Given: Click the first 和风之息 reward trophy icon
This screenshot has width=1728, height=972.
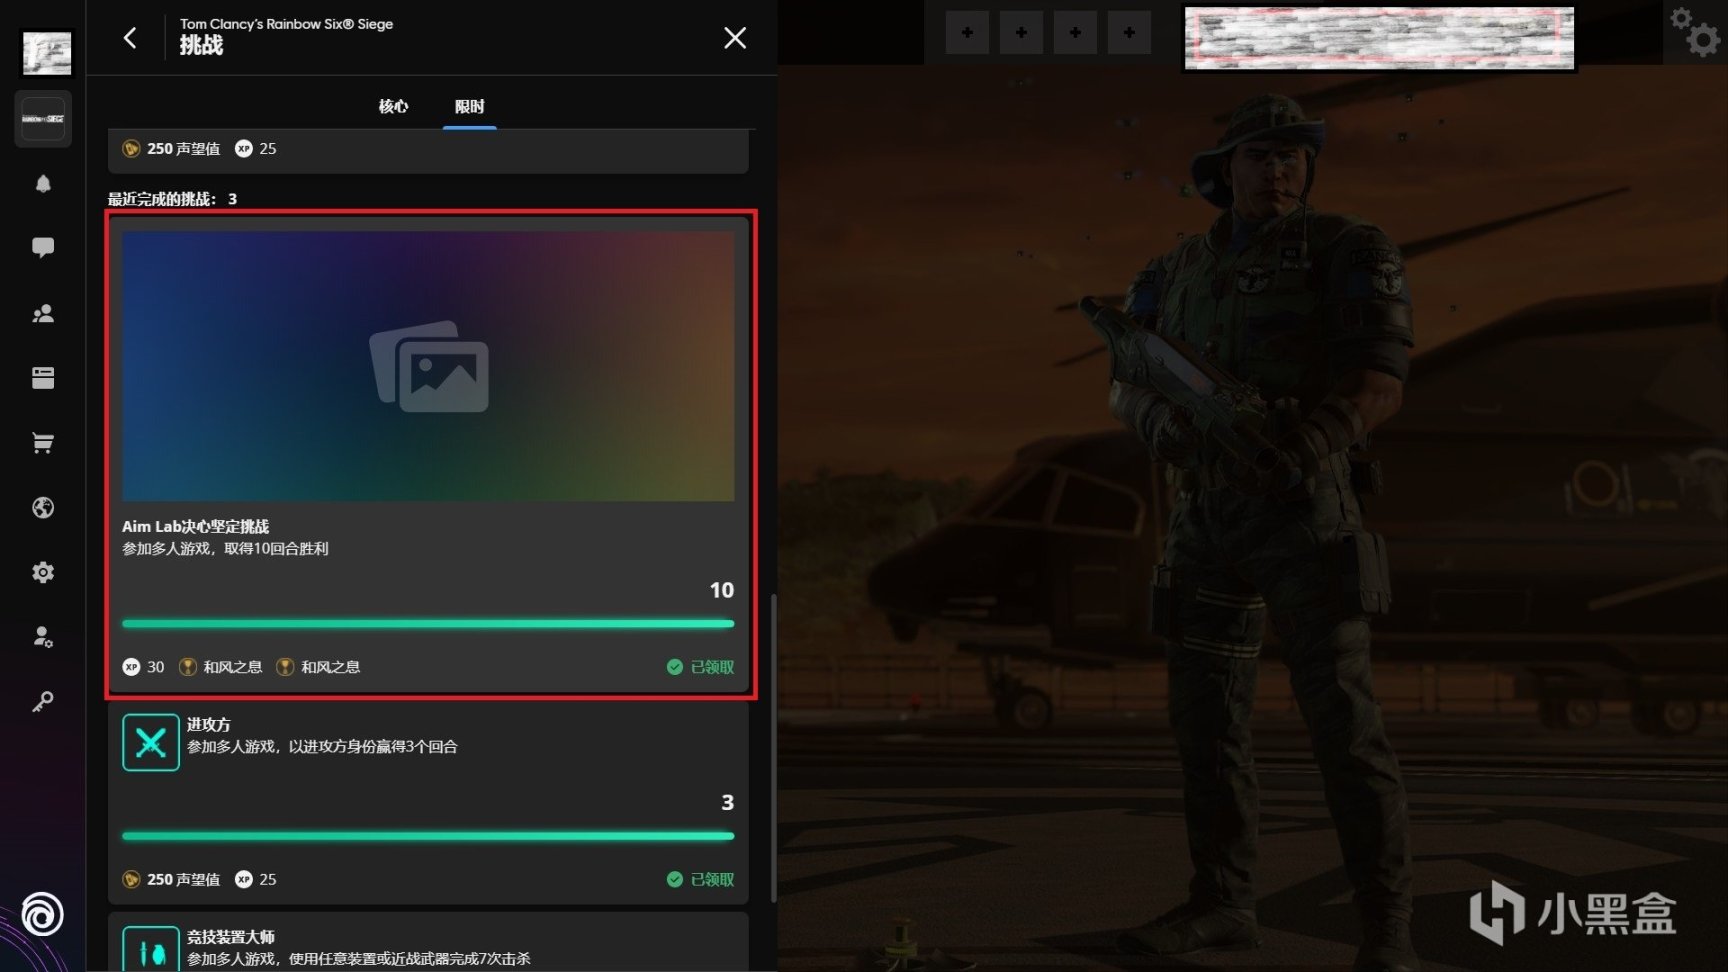Looking at the screenshot, I should tap(187, 667).
